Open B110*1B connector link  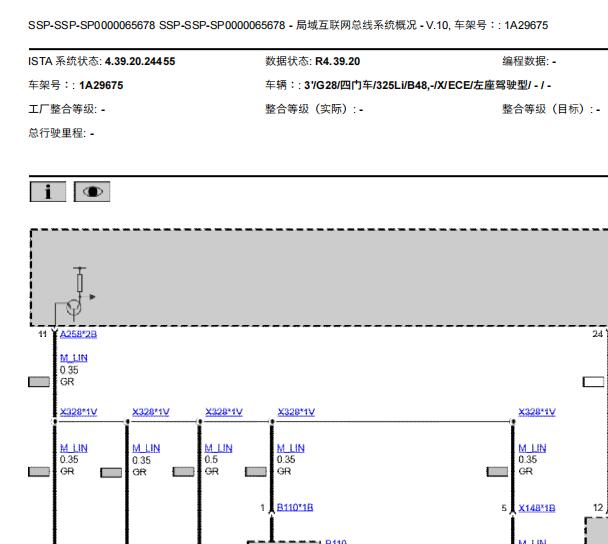[x=295, y=507]
